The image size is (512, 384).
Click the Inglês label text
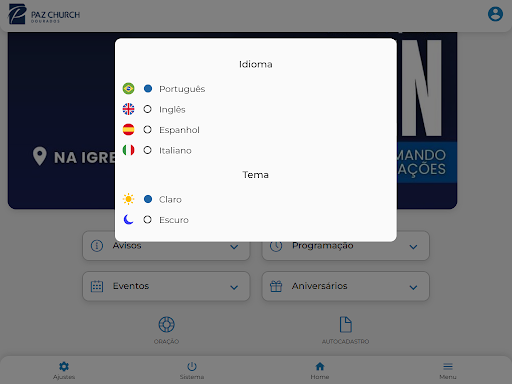[172, 110]
